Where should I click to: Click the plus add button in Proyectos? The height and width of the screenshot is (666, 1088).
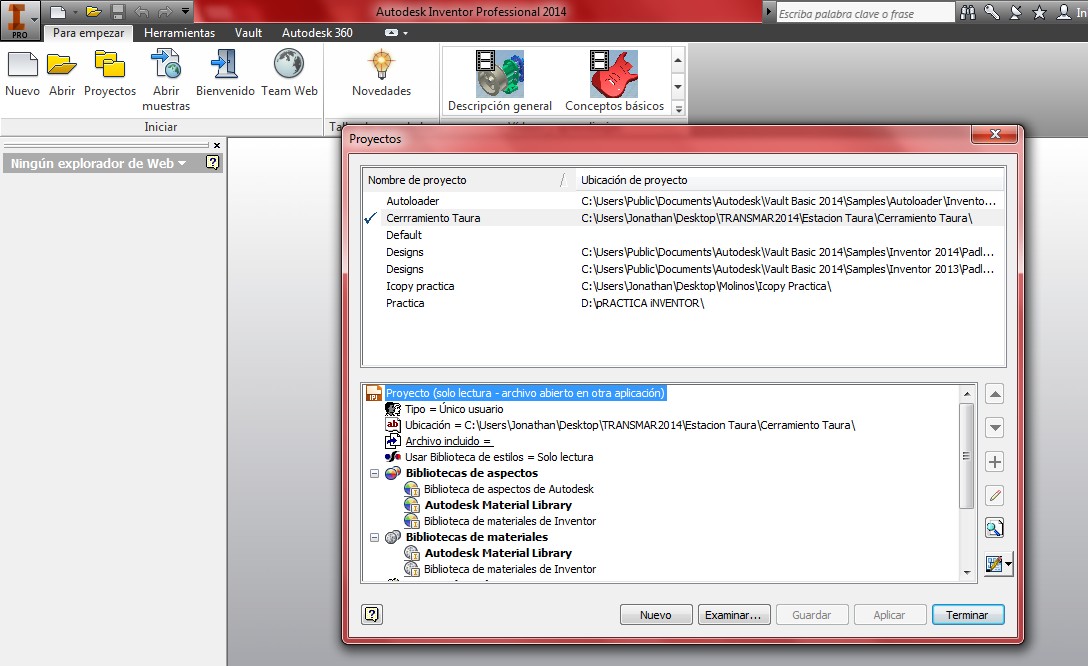click(995, 462)
